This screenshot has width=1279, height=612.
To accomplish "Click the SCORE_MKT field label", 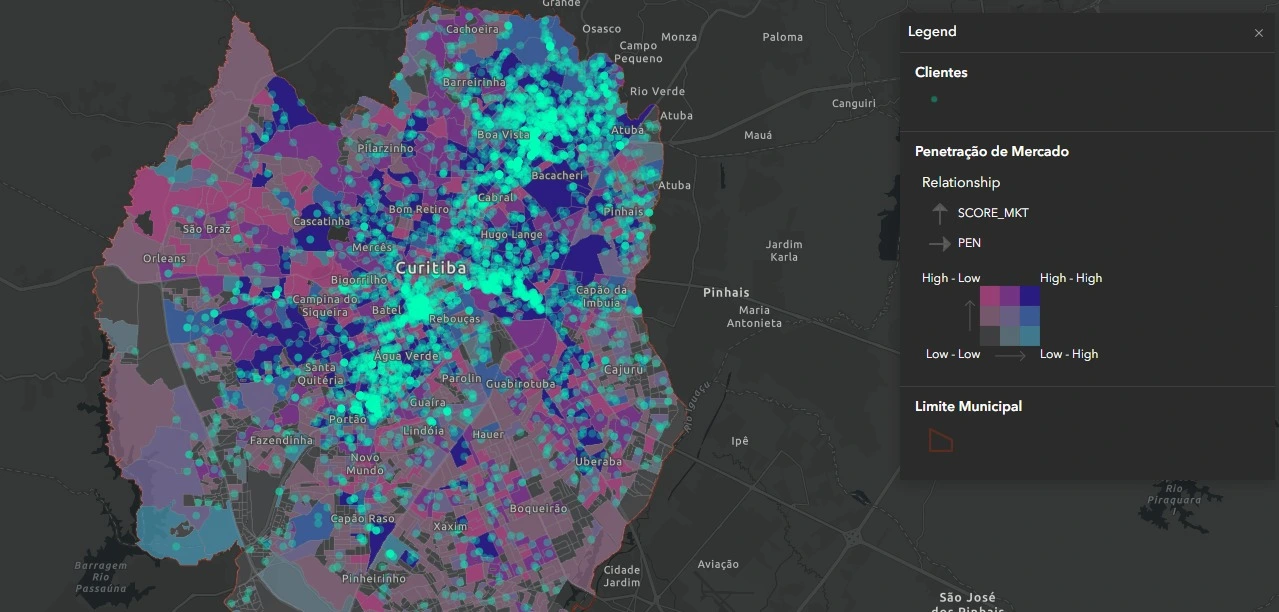I will point(993,213).
